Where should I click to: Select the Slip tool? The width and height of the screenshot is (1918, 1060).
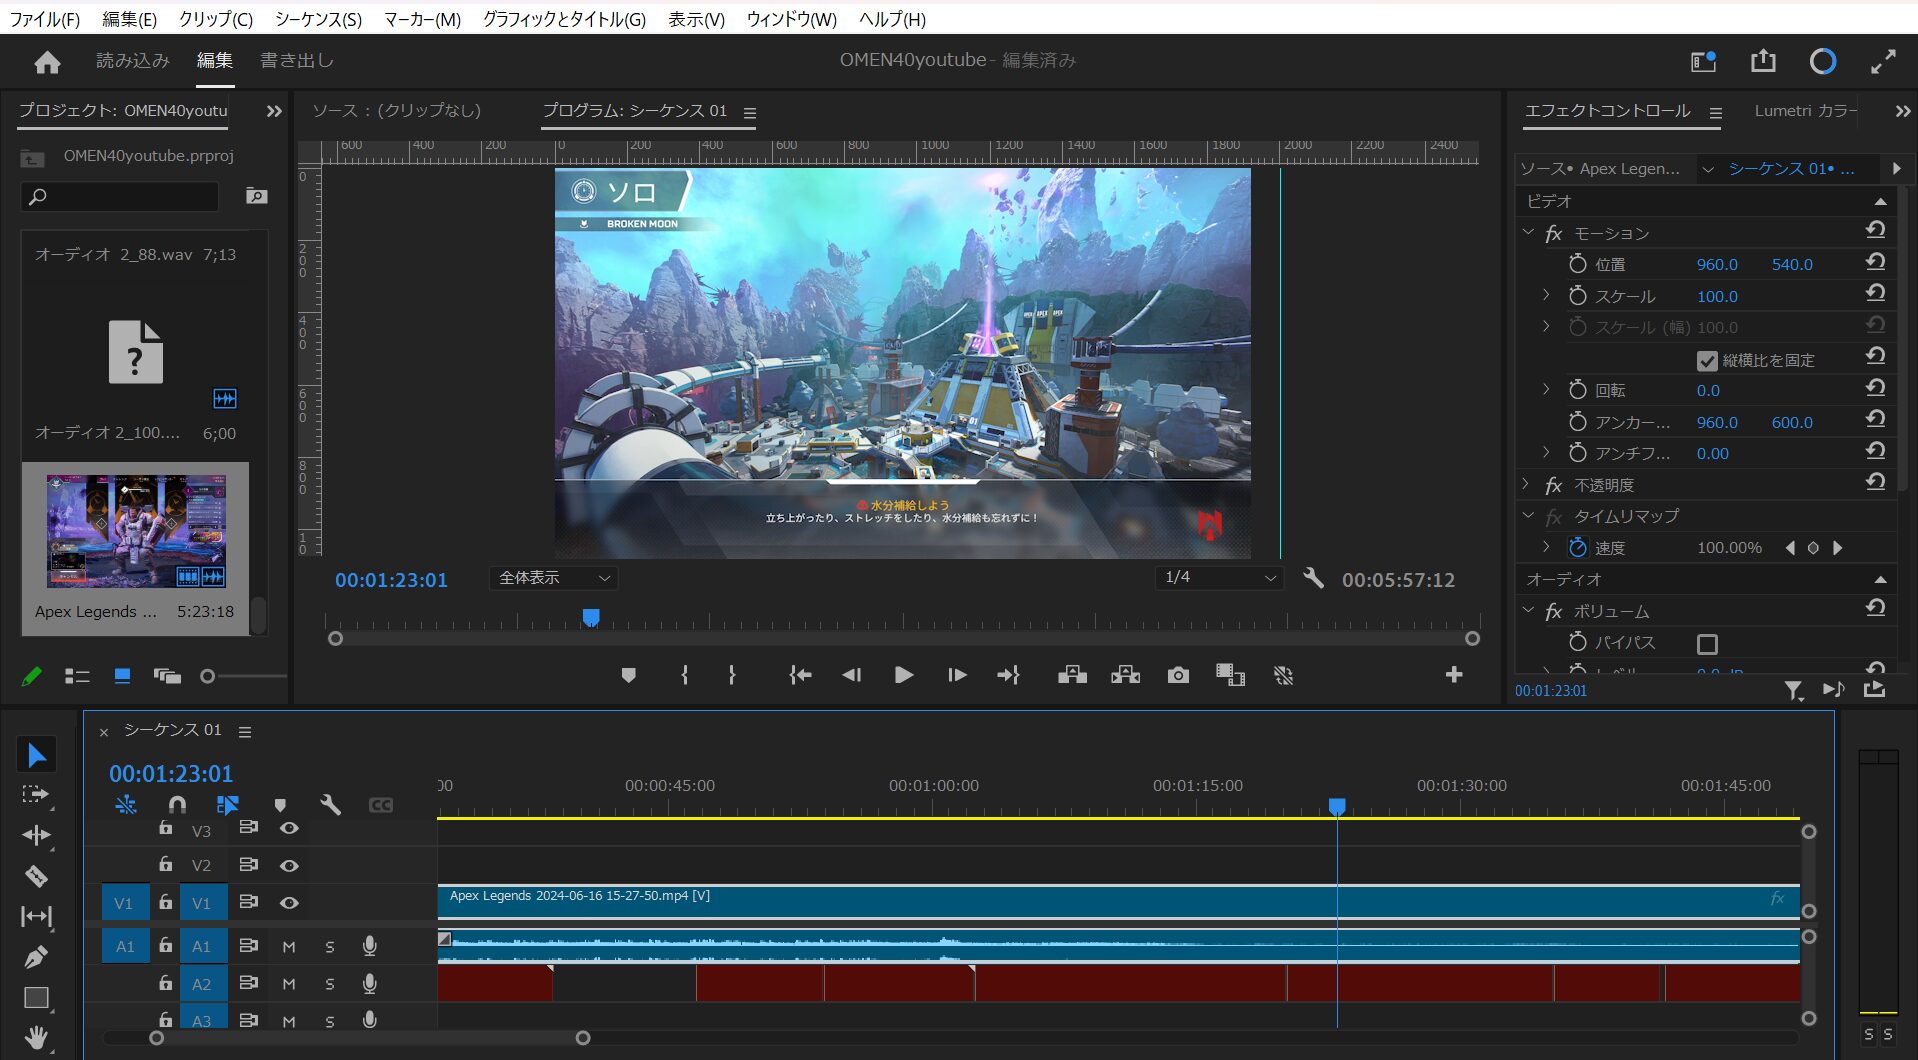(x=36, y=916)
